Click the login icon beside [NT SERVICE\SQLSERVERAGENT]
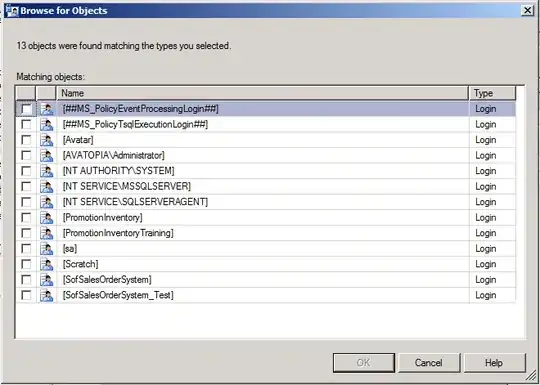 click(x=46, y=202)
